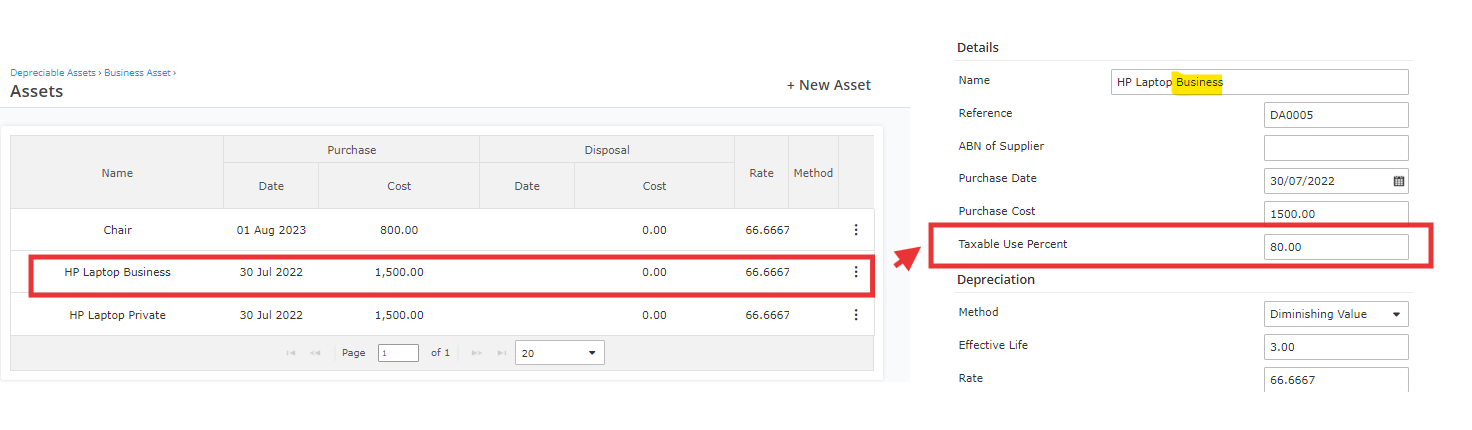This screenshot has height=430, width=1472.
Task: Click the Taxable Use Percent label
Action: coord(1012,244)
